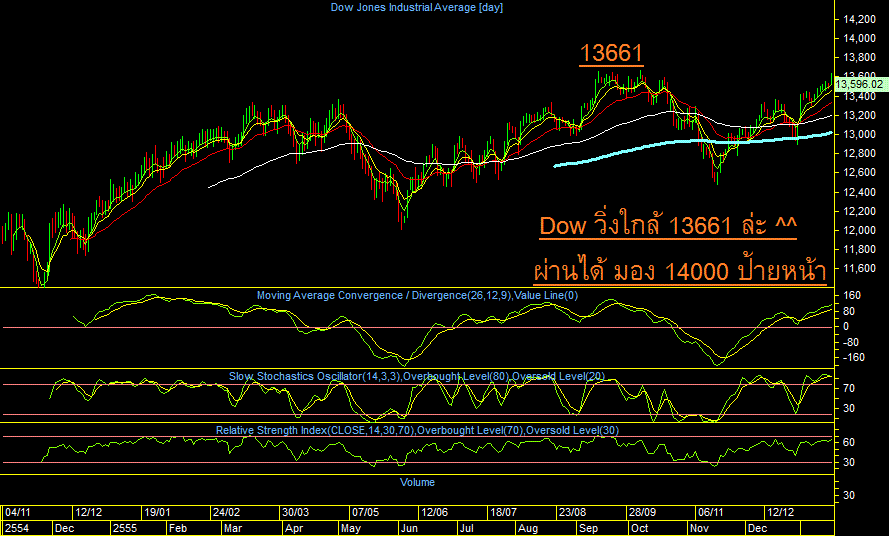889x536 pixels.
Task: Click the 13,000 price axis label
Action: [859, 134]
